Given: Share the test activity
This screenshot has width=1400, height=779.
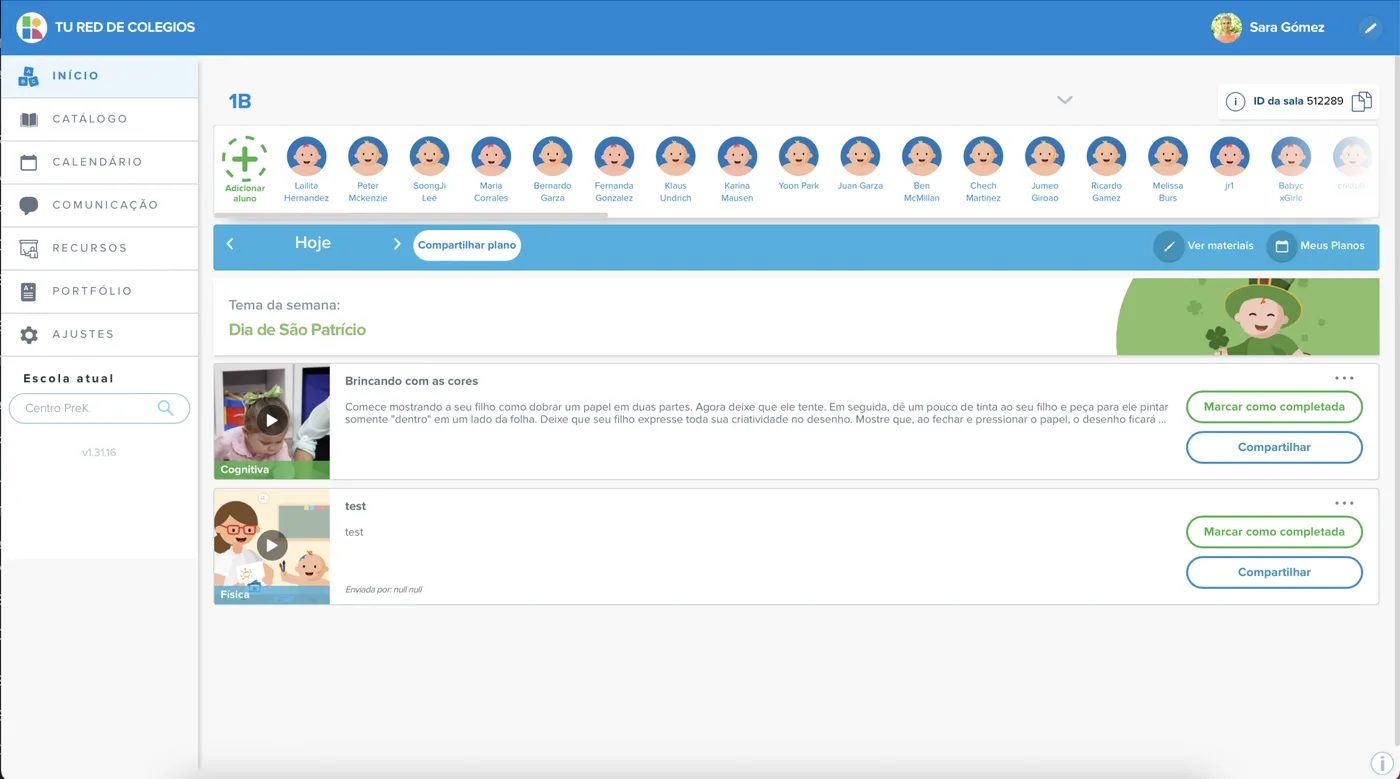Looking at the screenshot, I should coord(1274,572).
